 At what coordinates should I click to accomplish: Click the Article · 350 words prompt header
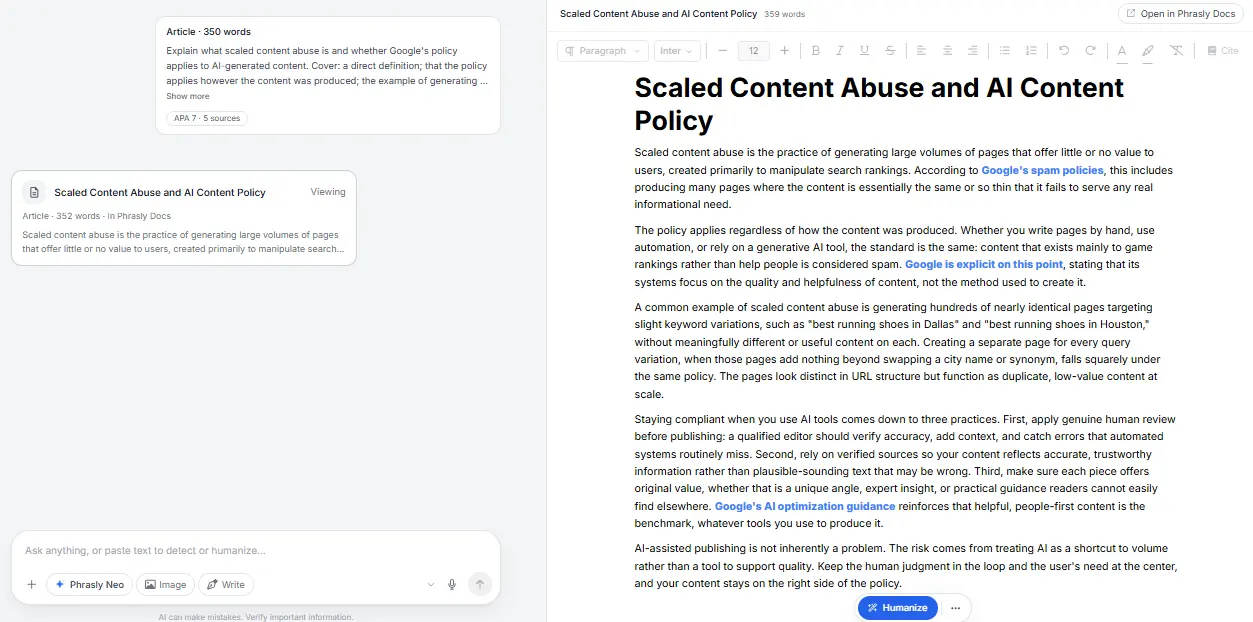(209, 32)
